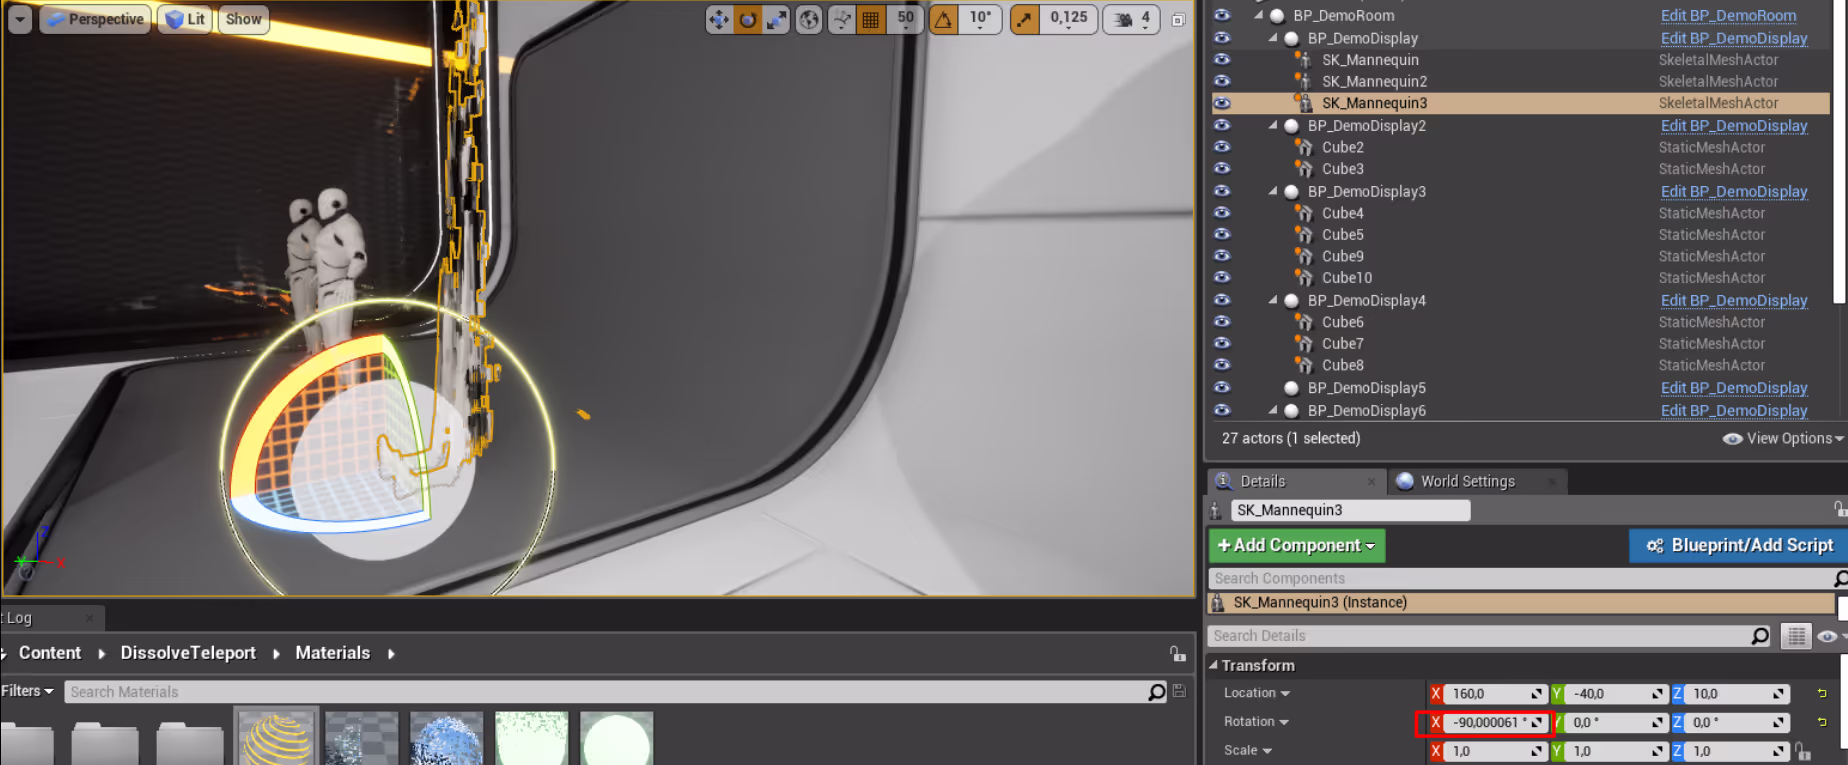This screenshot has width=1848, height=765.
Task: Open the viewport Show menu
Action: coord(243,19)
